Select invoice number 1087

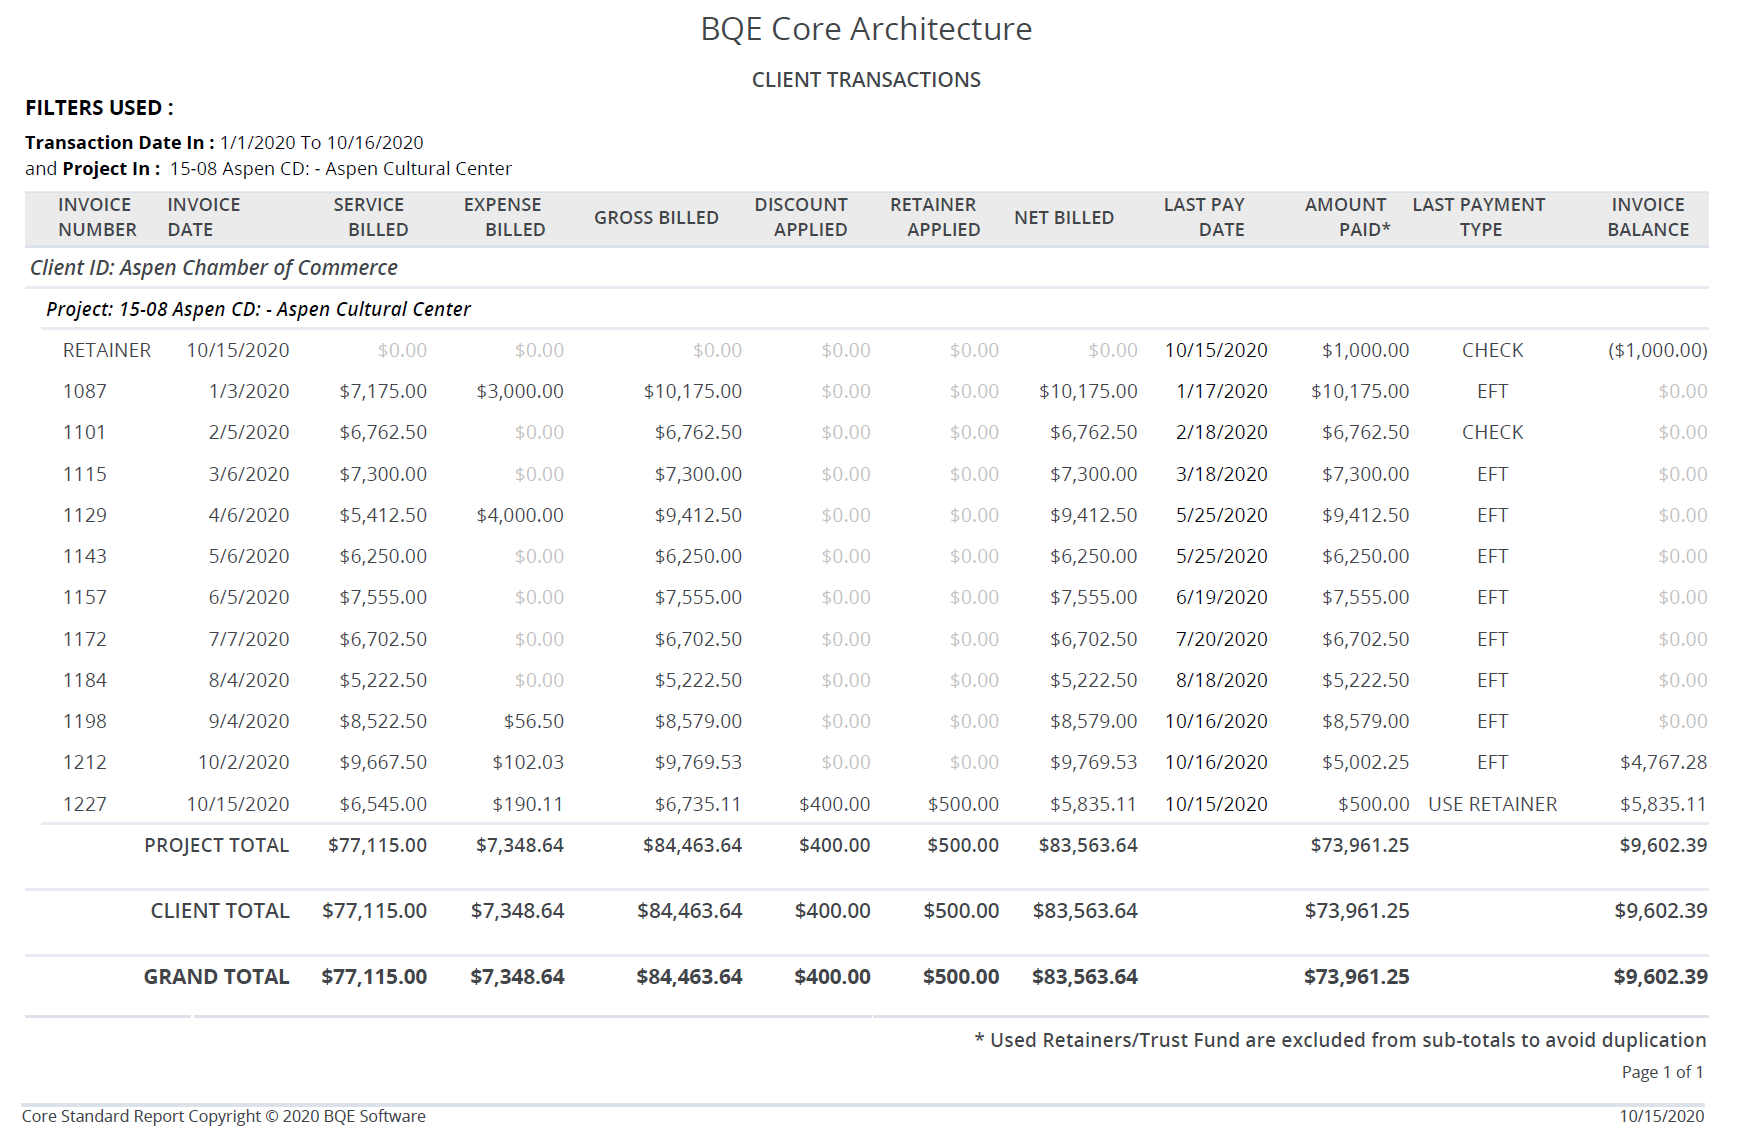click(x=85, y=392)
